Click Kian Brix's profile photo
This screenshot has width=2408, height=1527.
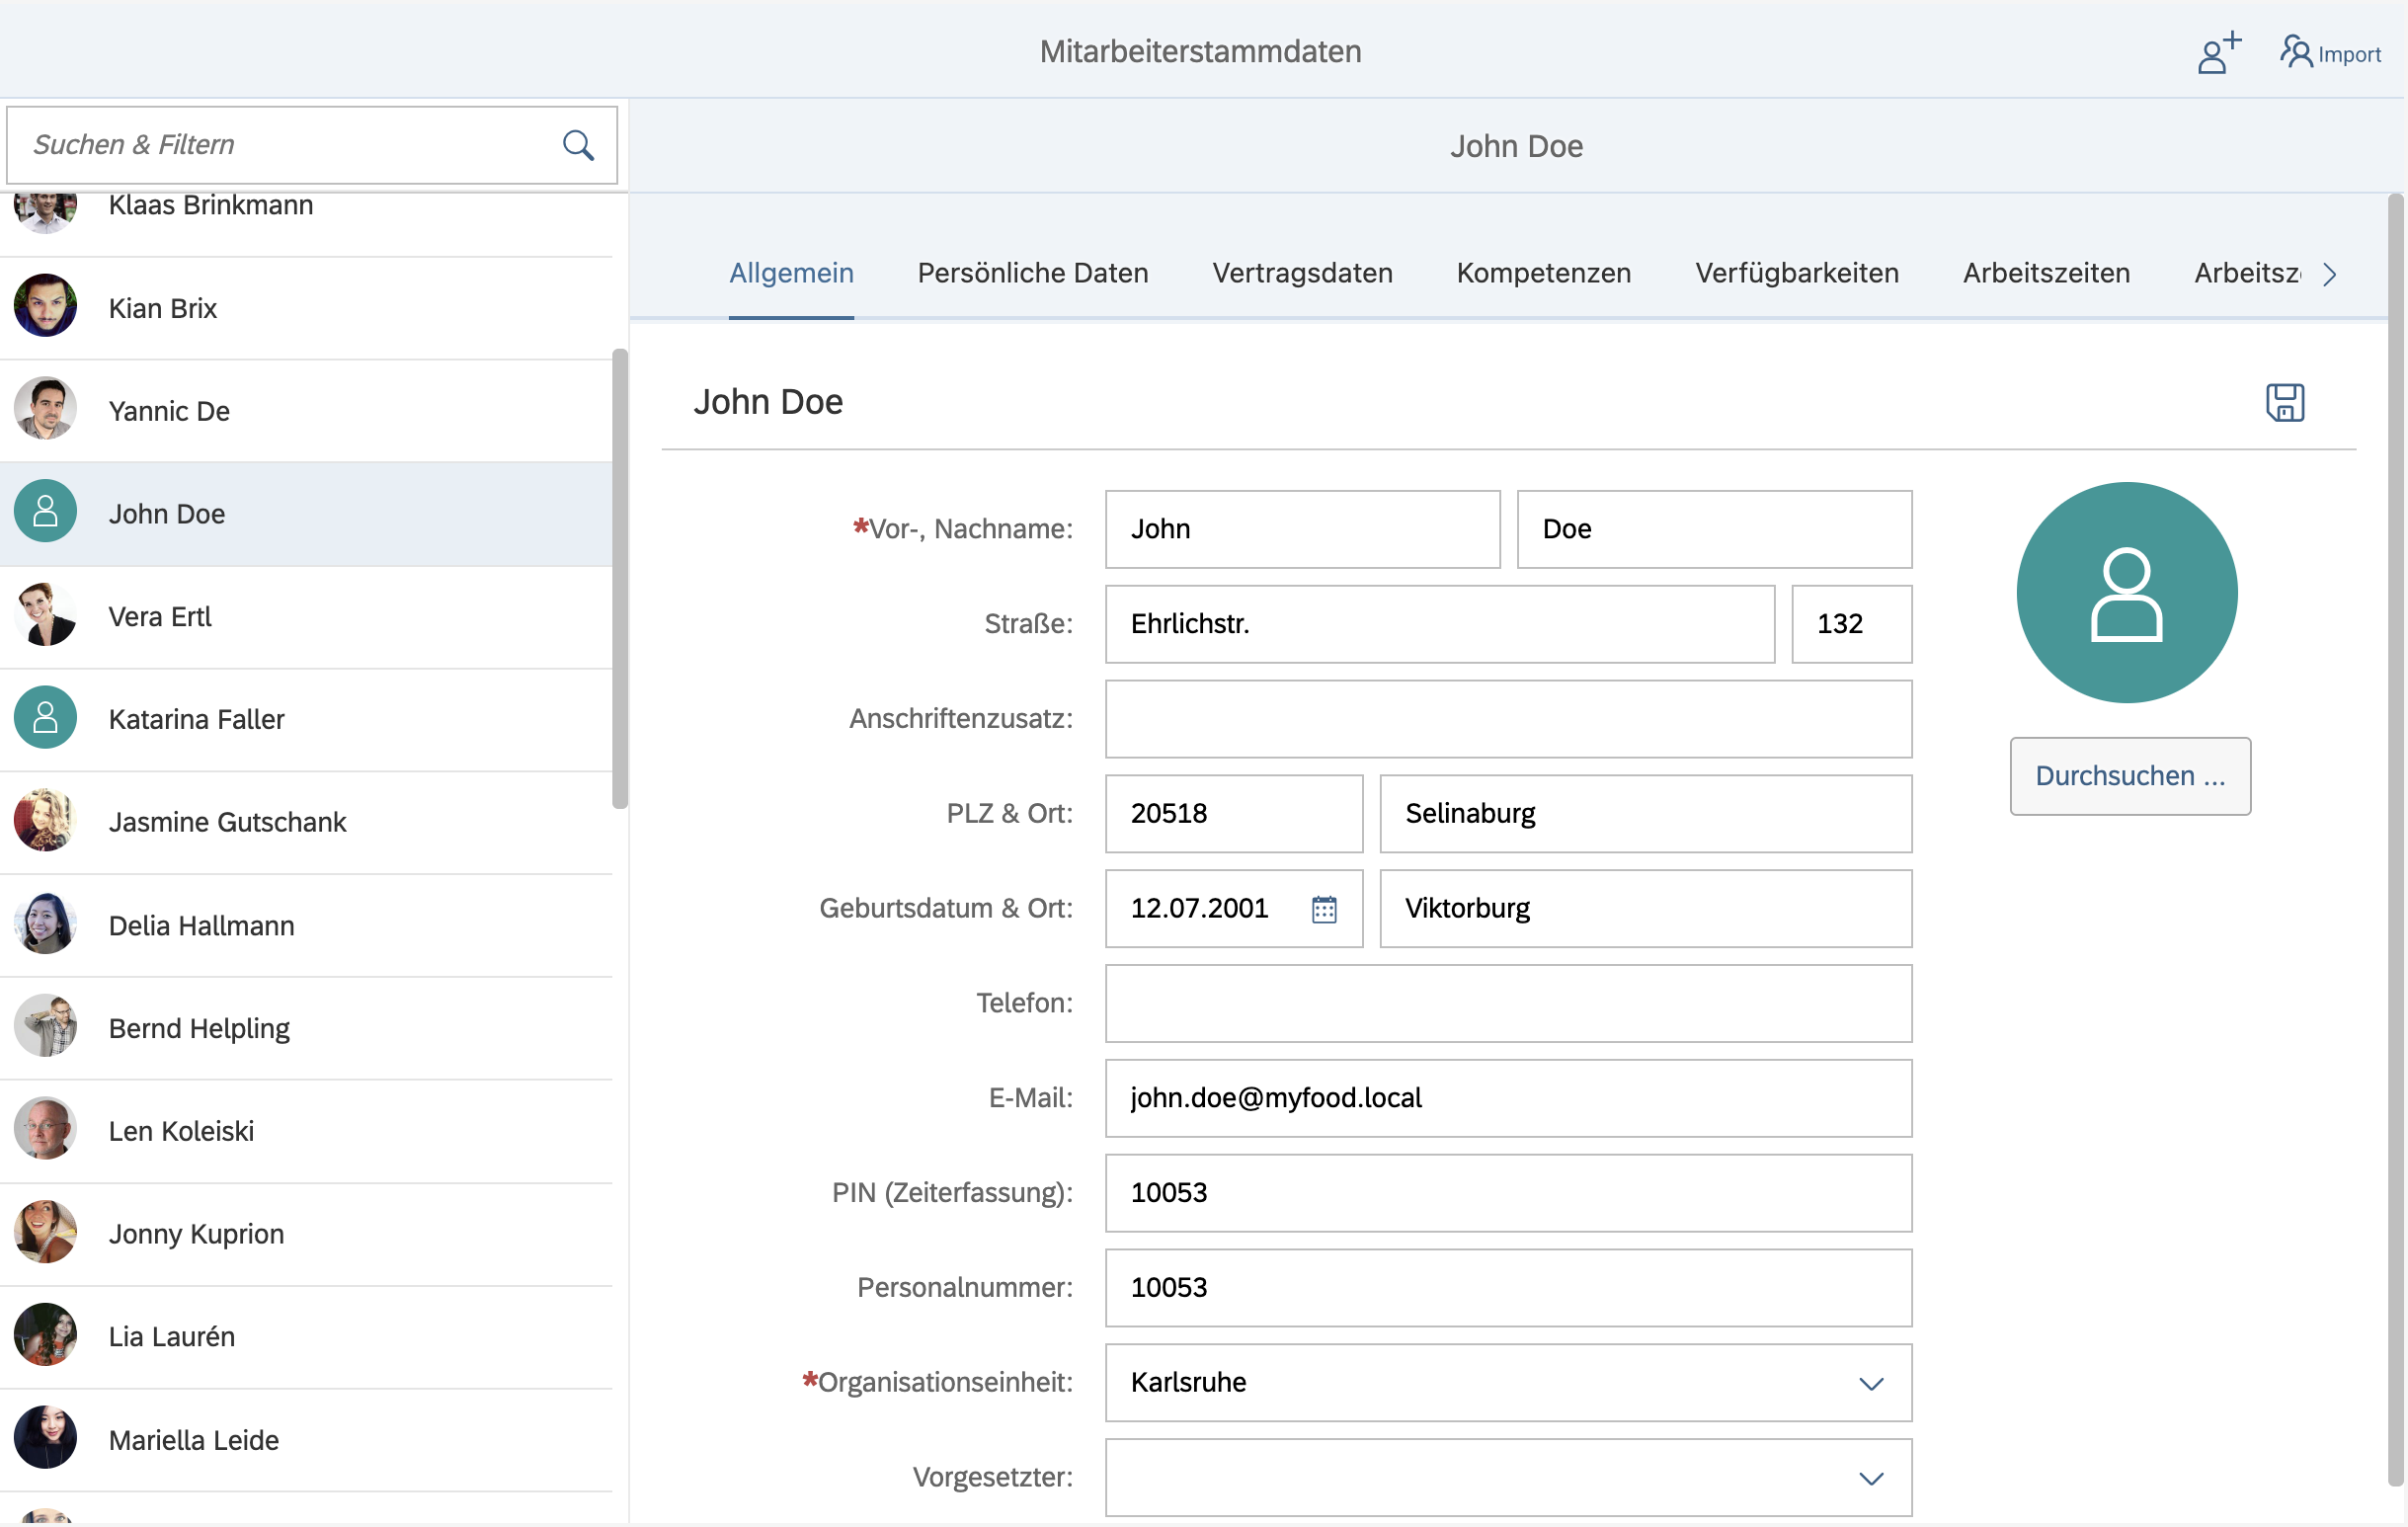coord(45,306)
